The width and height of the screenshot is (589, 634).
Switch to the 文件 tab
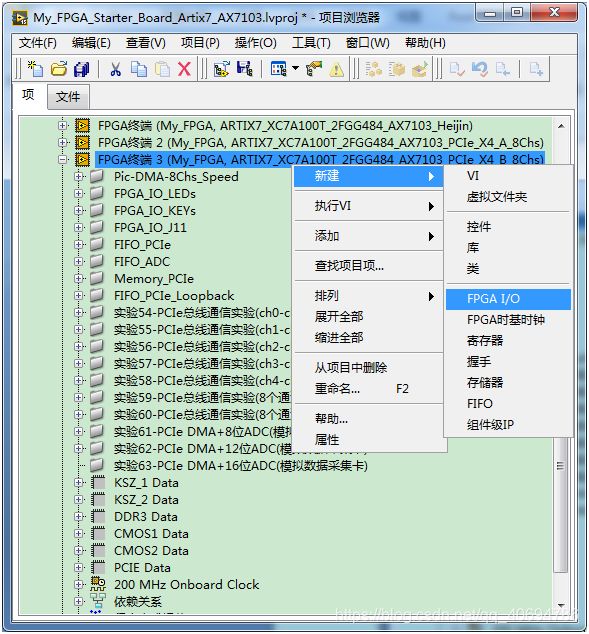68,97
